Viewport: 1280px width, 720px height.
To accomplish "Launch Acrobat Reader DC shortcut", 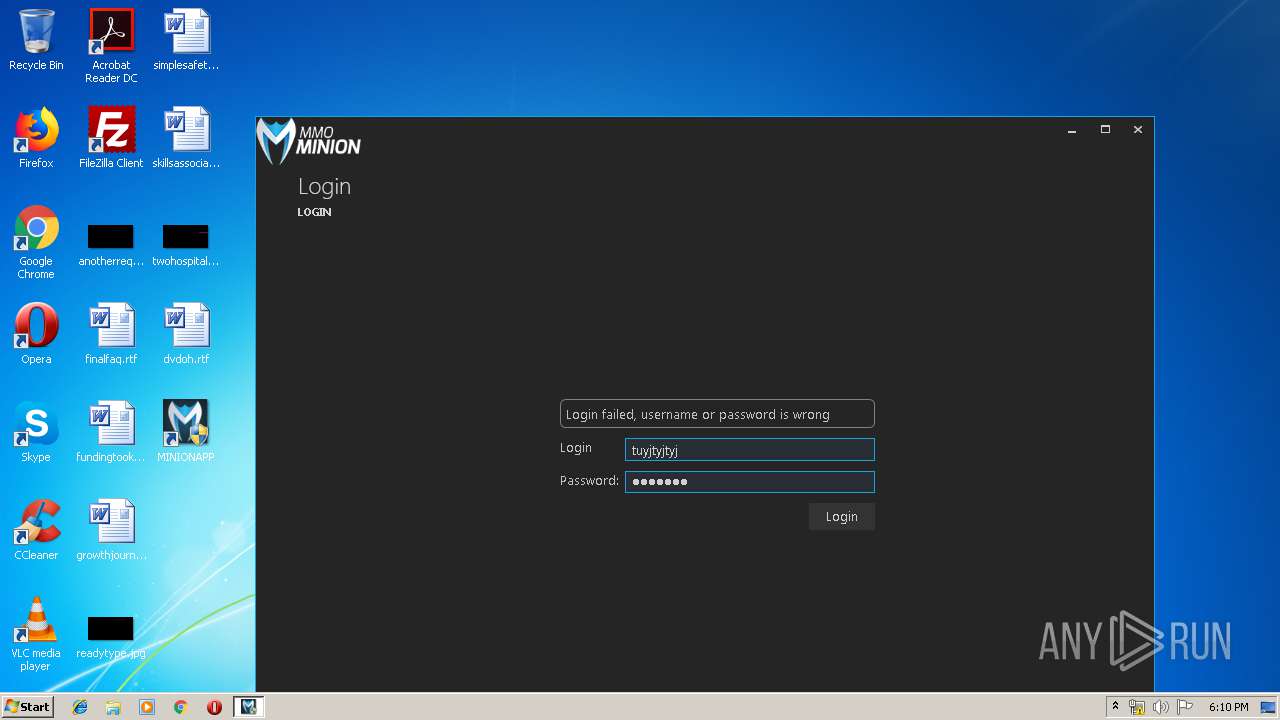I will pos(111,46).
